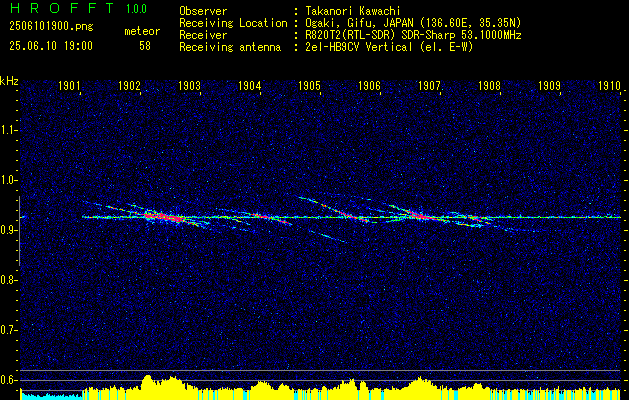Click the 1906 time marker

click(369, 85)
